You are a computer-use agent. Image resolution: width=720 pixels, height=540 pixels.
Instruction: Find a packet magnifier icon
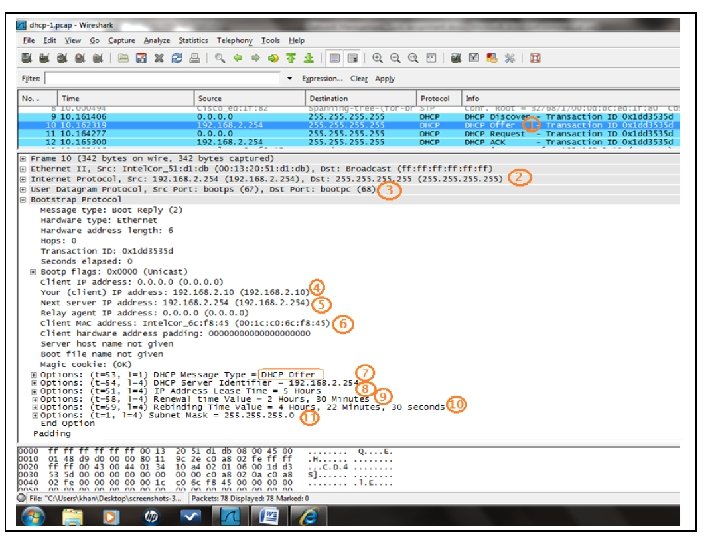[220, 58]
